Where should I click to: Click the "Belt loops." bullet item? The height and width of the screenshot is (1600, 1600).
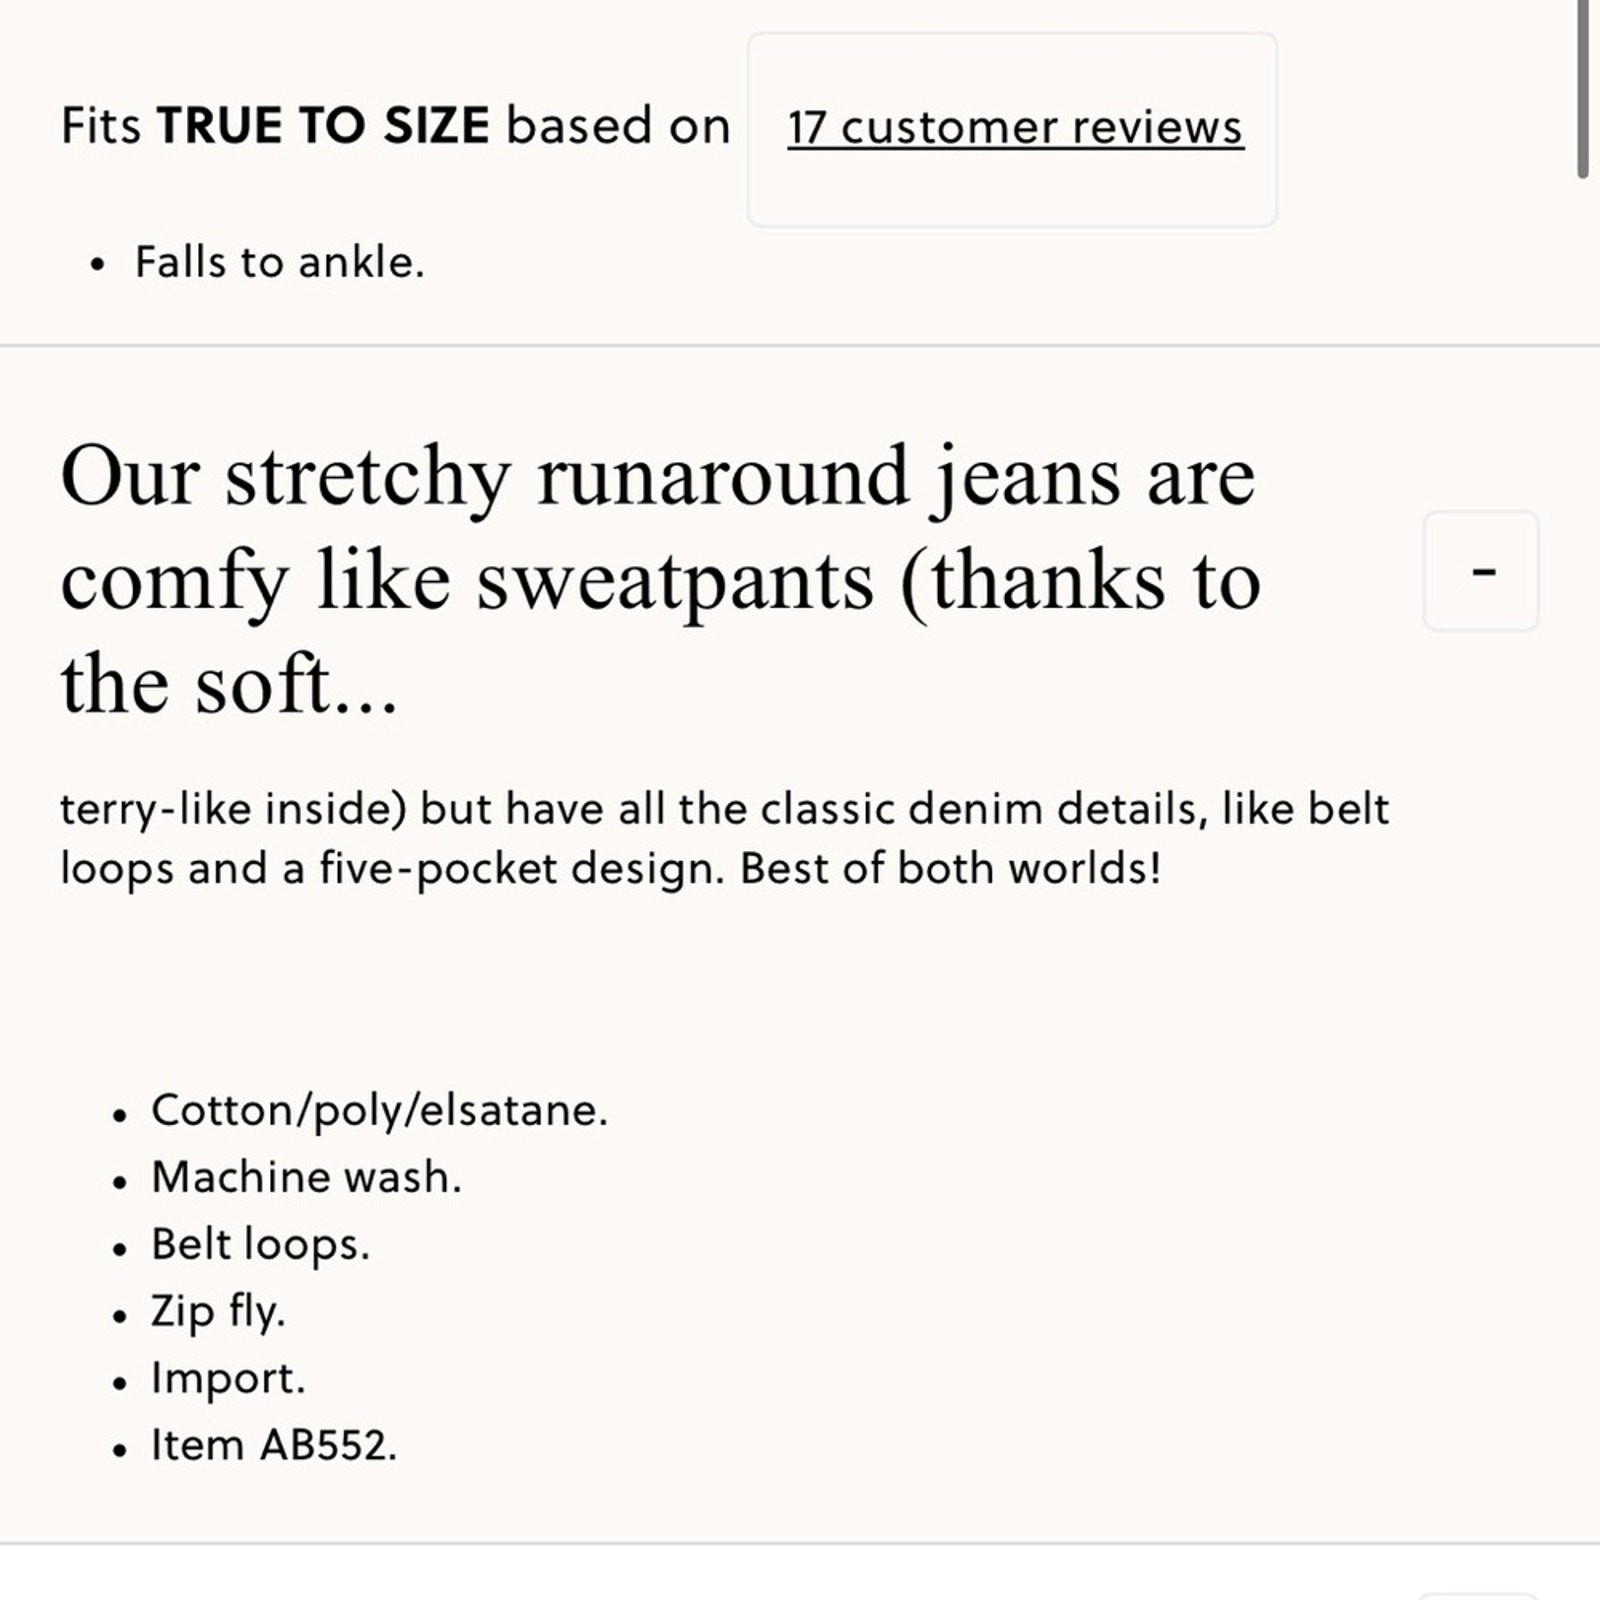pyautogui.click(x=260, y=1245)
